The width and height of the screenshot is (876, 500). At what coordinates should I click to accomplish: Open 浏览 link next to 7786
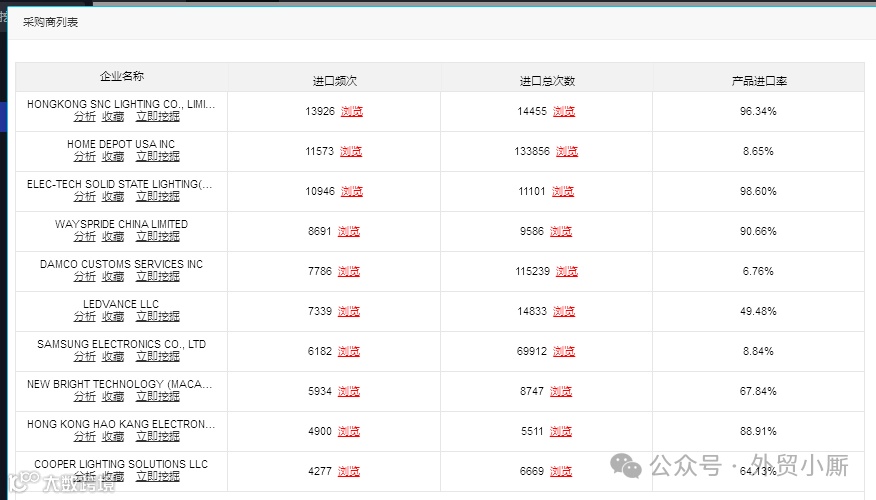[349, 272]
